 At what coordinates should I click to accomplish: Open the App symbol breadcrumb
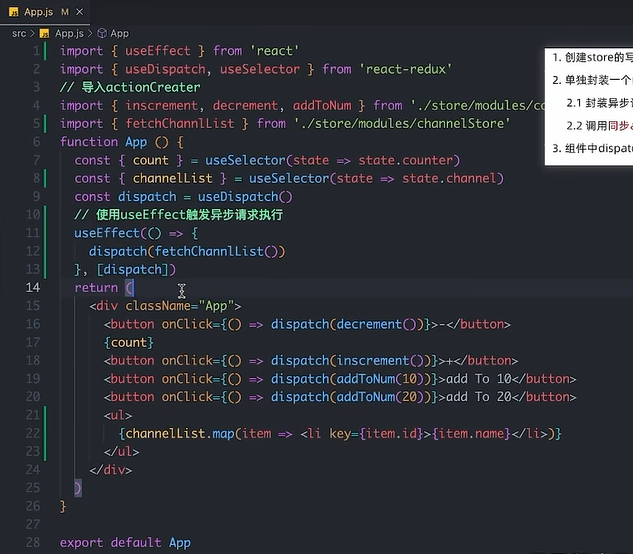coord(119,34)
